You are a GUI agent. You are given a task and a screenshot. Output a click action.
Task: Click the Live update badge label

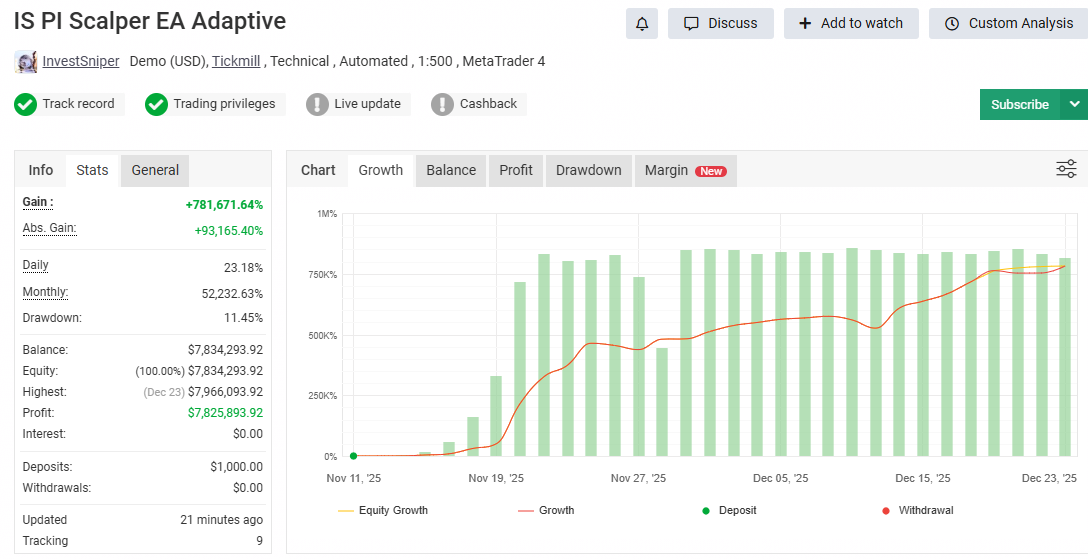(x=368, y=104)
